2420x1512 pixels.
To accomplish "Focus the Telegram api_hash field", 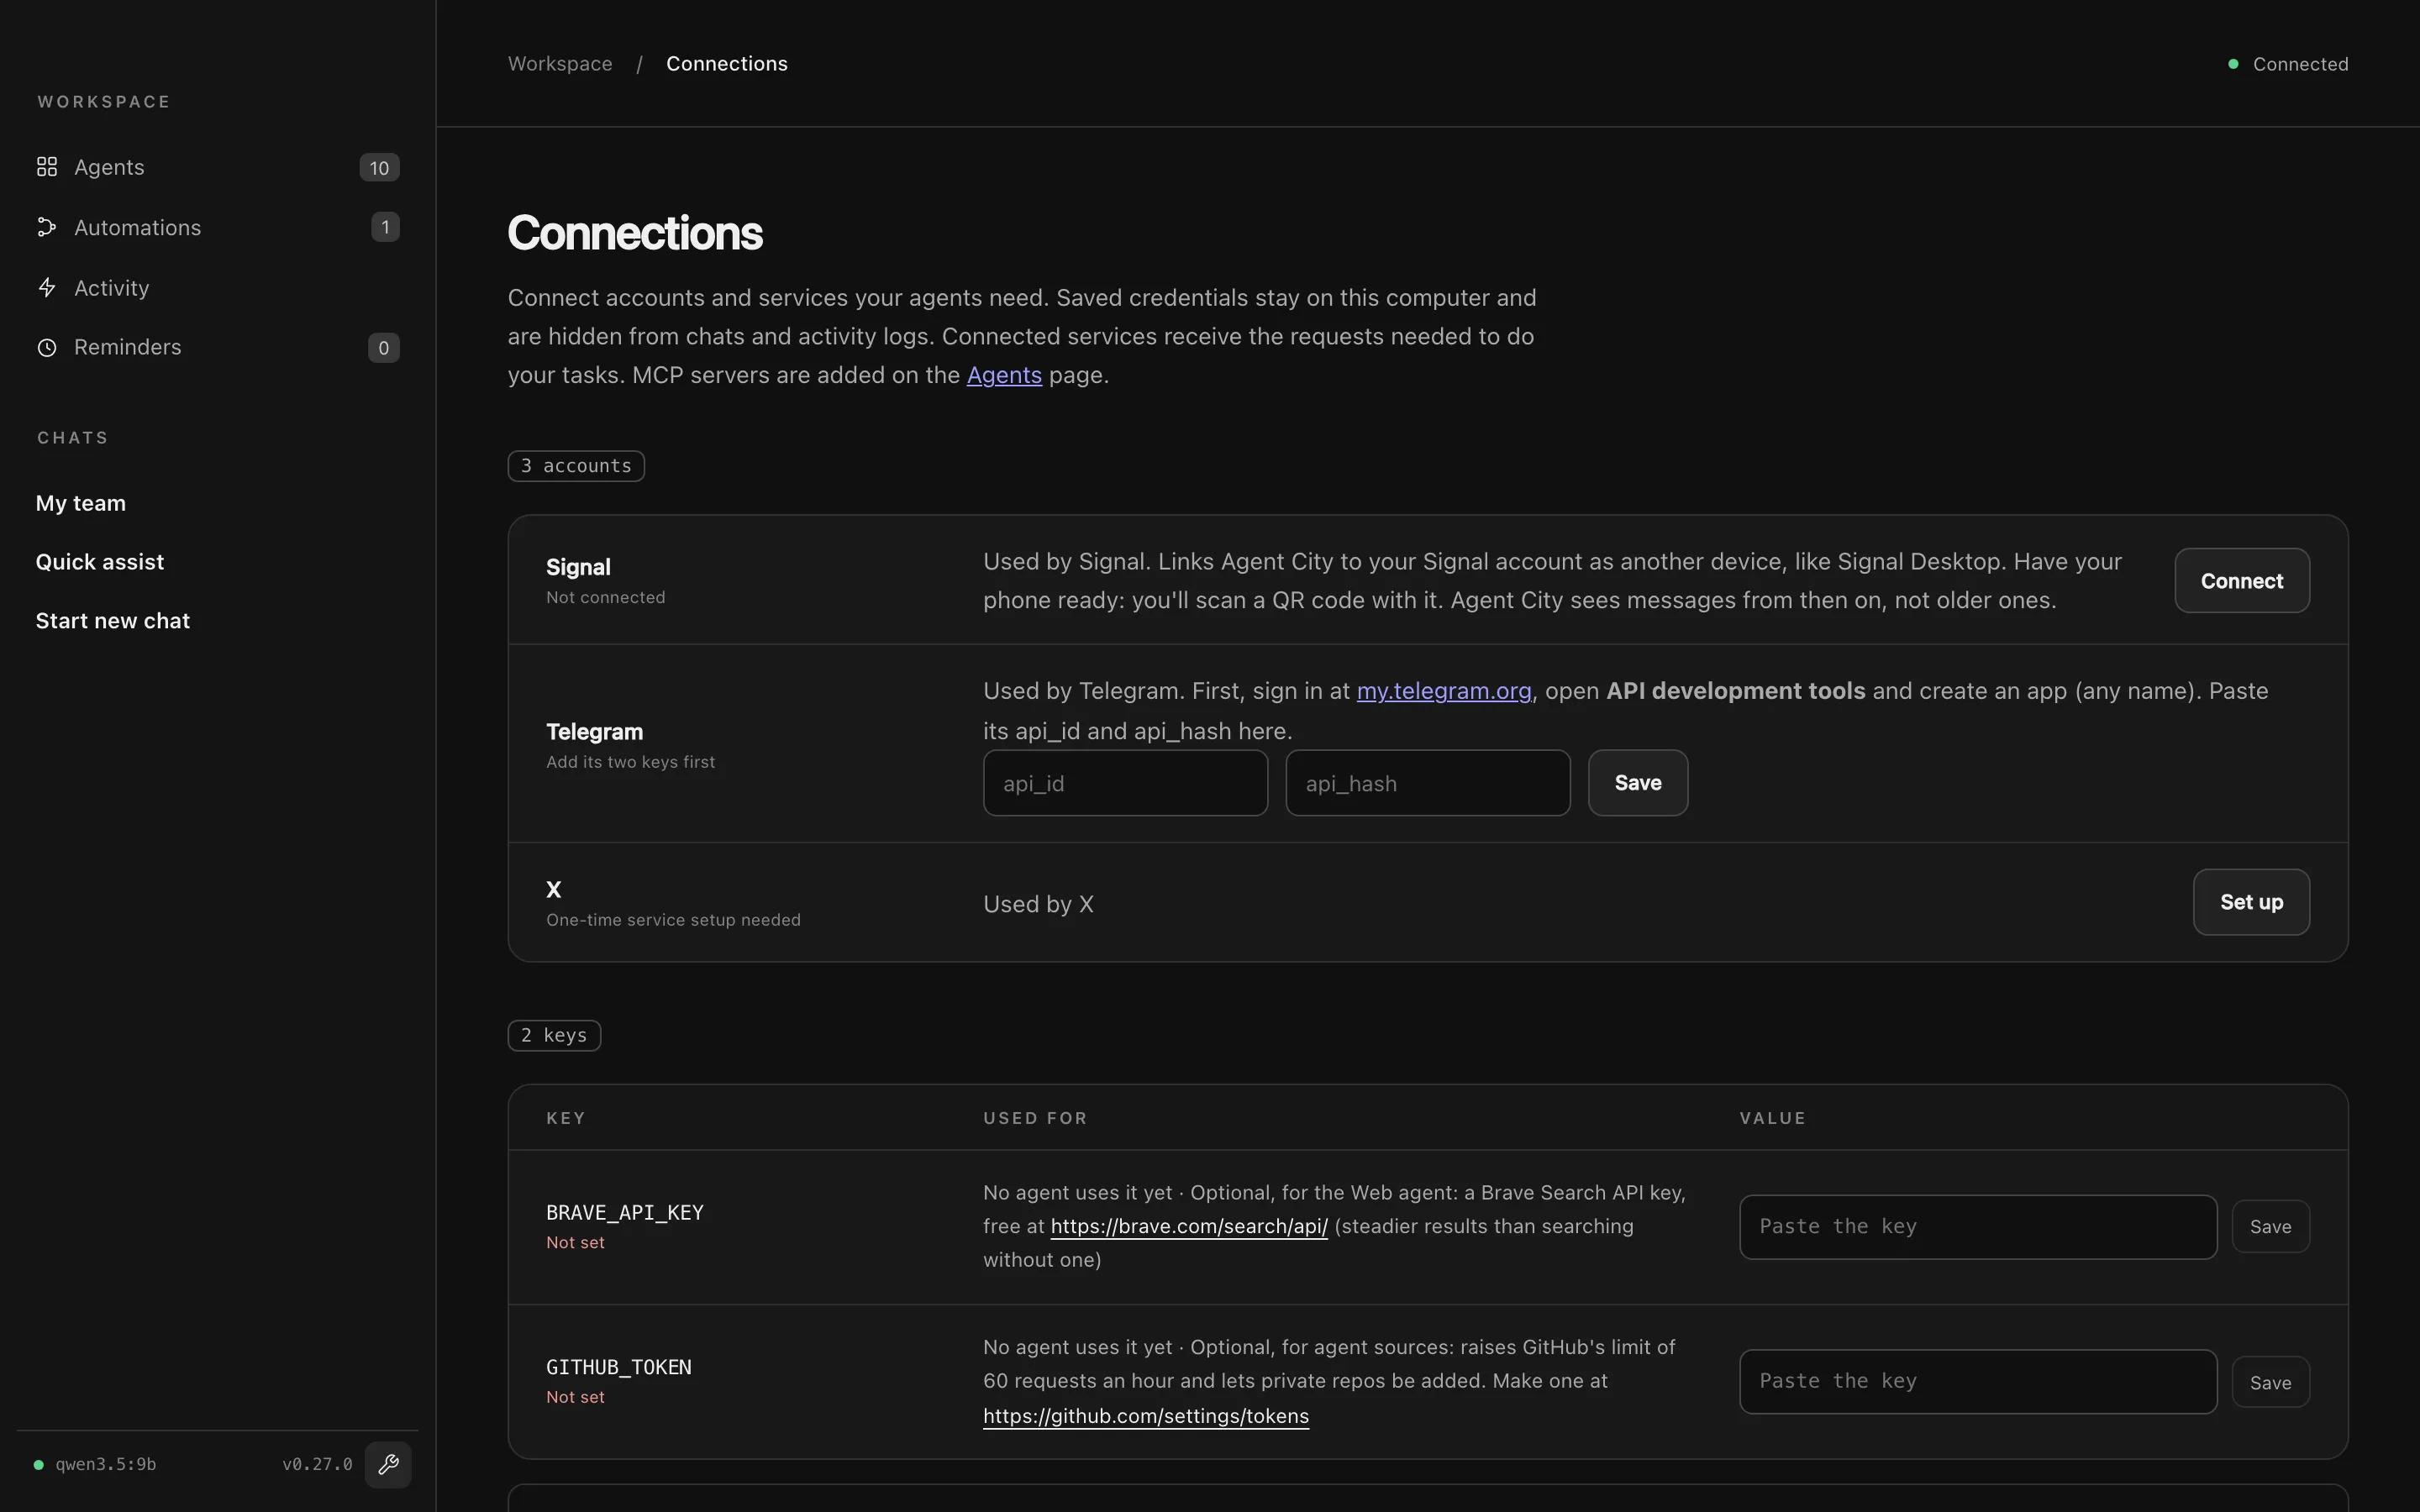I will pyautogui.click(x=1428, y=783).
